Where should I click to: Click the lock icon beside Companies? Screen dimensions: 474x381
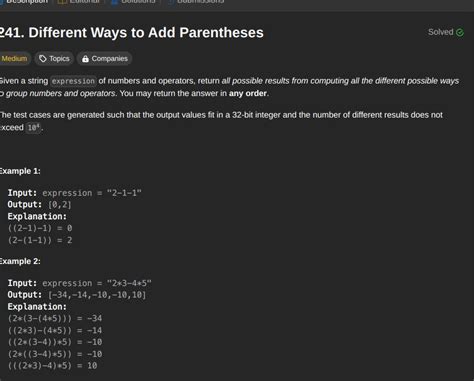pyautogui.click(x=85, y=59)
